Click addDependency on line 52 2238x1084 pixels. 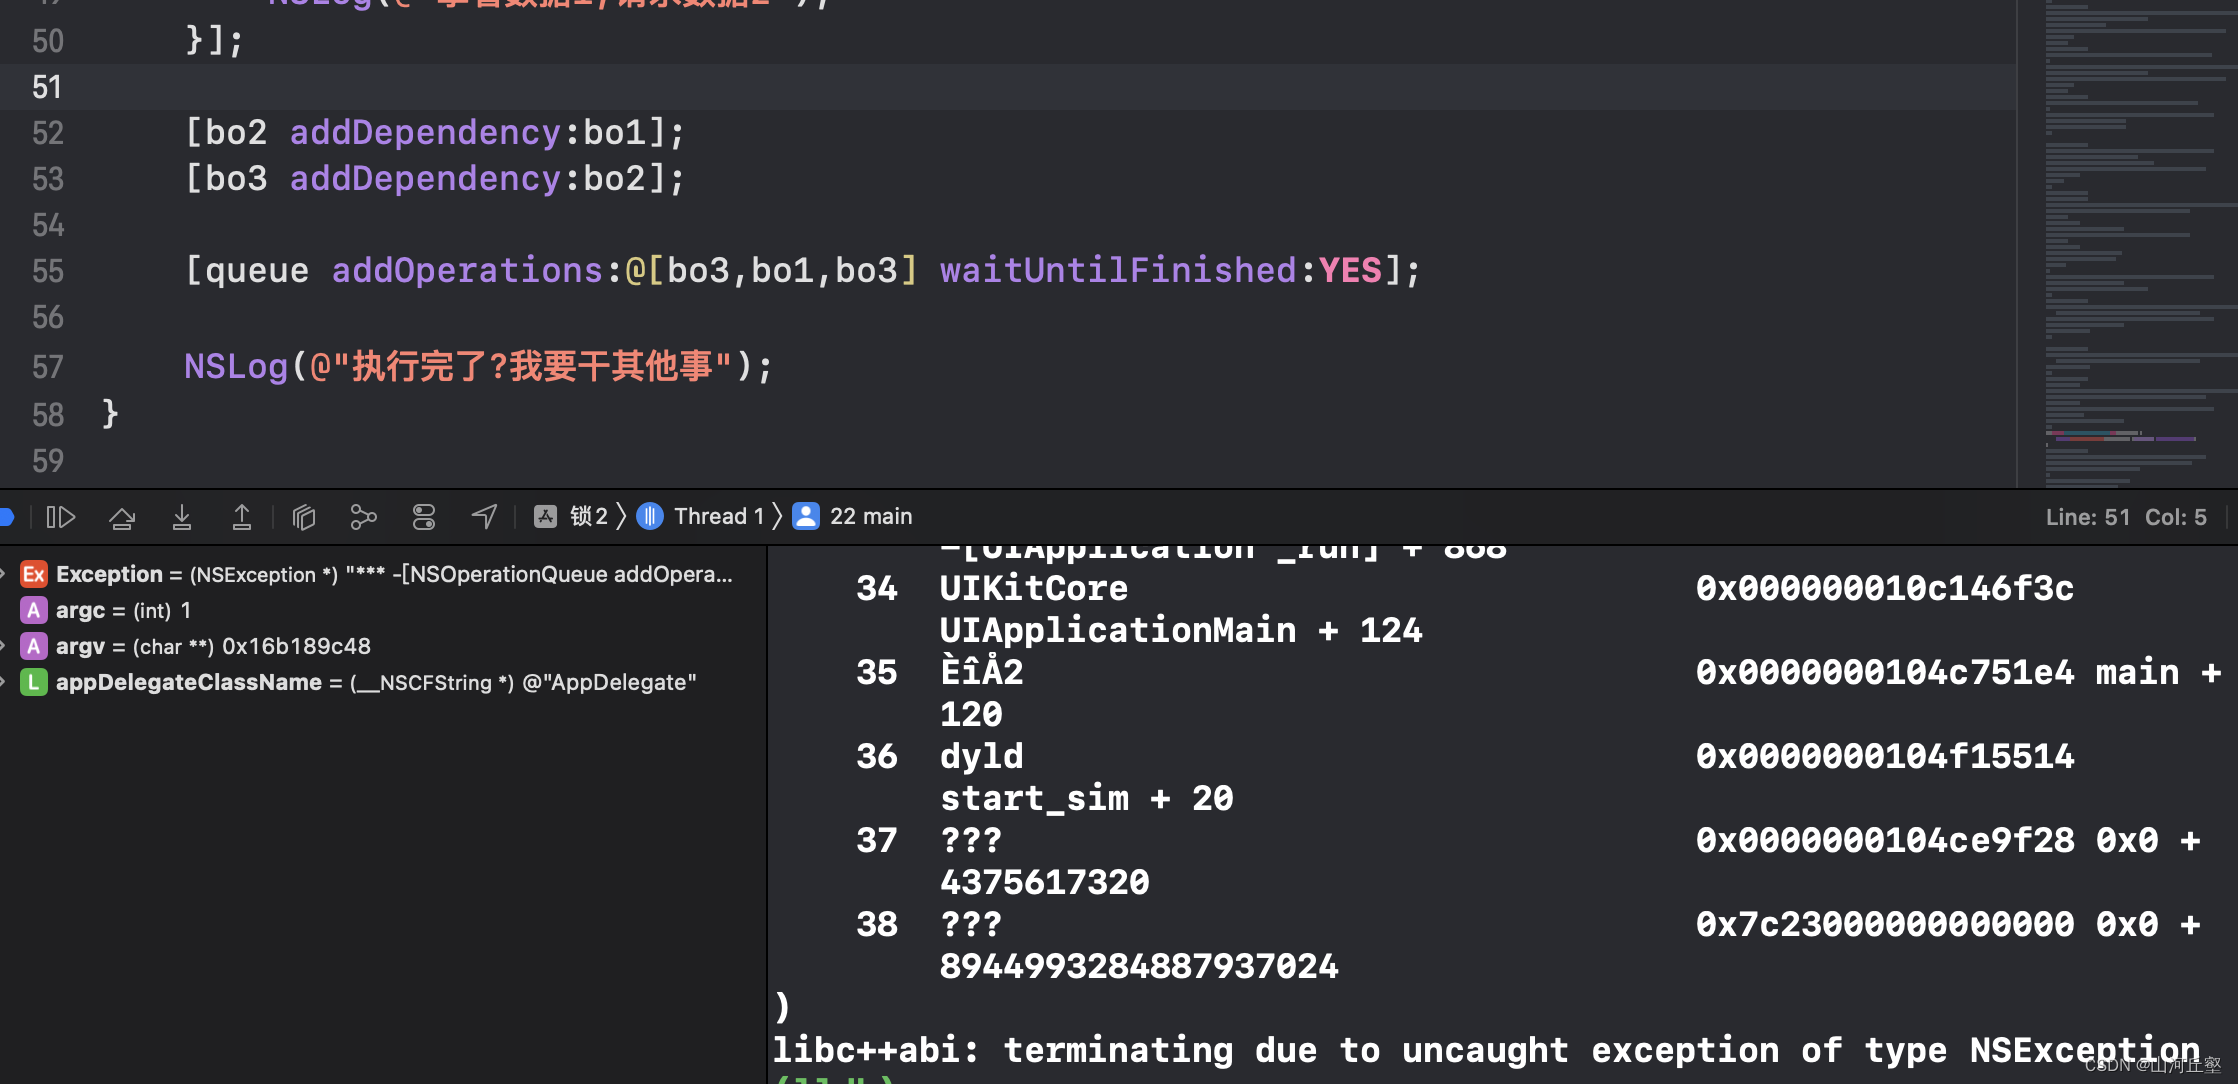pyautogui.click(x=425, y=132)
